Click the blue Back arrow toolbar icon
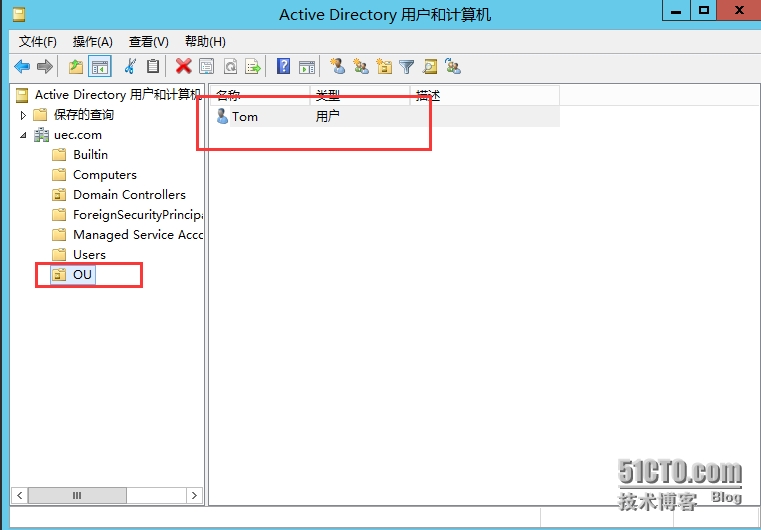This screenshot has width=761, height=530. click(x=22, y=66)
